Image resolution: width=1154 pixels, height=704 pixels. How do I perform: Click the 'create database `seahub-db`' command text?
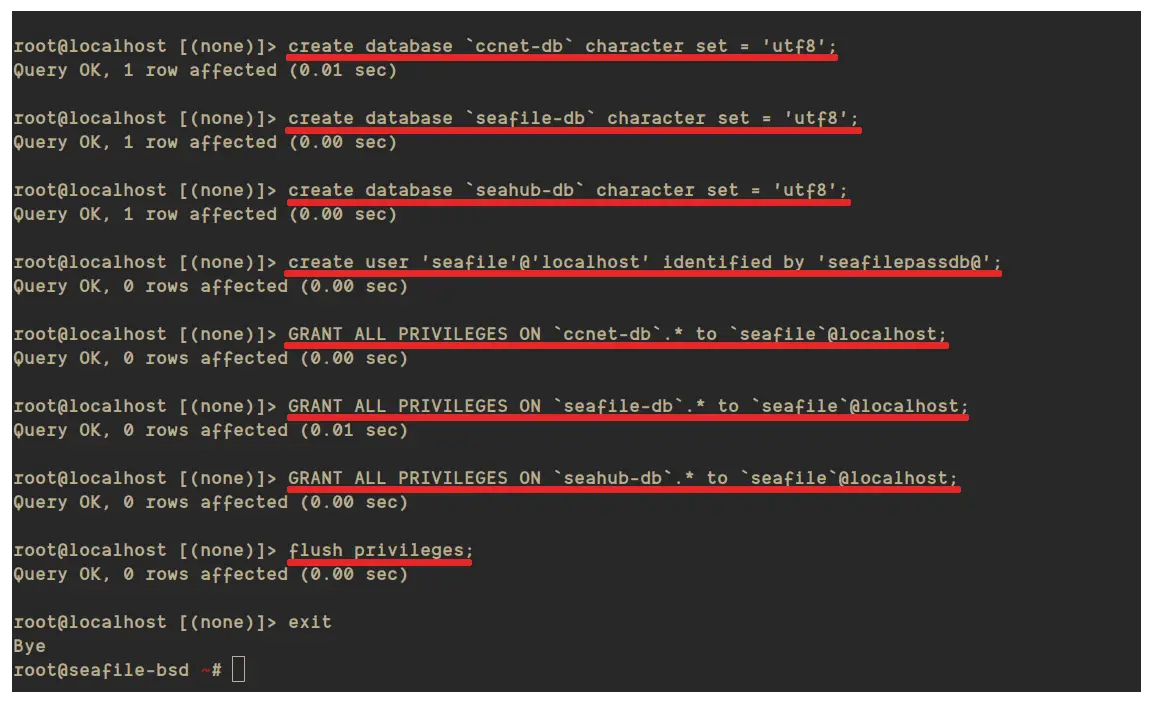(x=567, y=191)
